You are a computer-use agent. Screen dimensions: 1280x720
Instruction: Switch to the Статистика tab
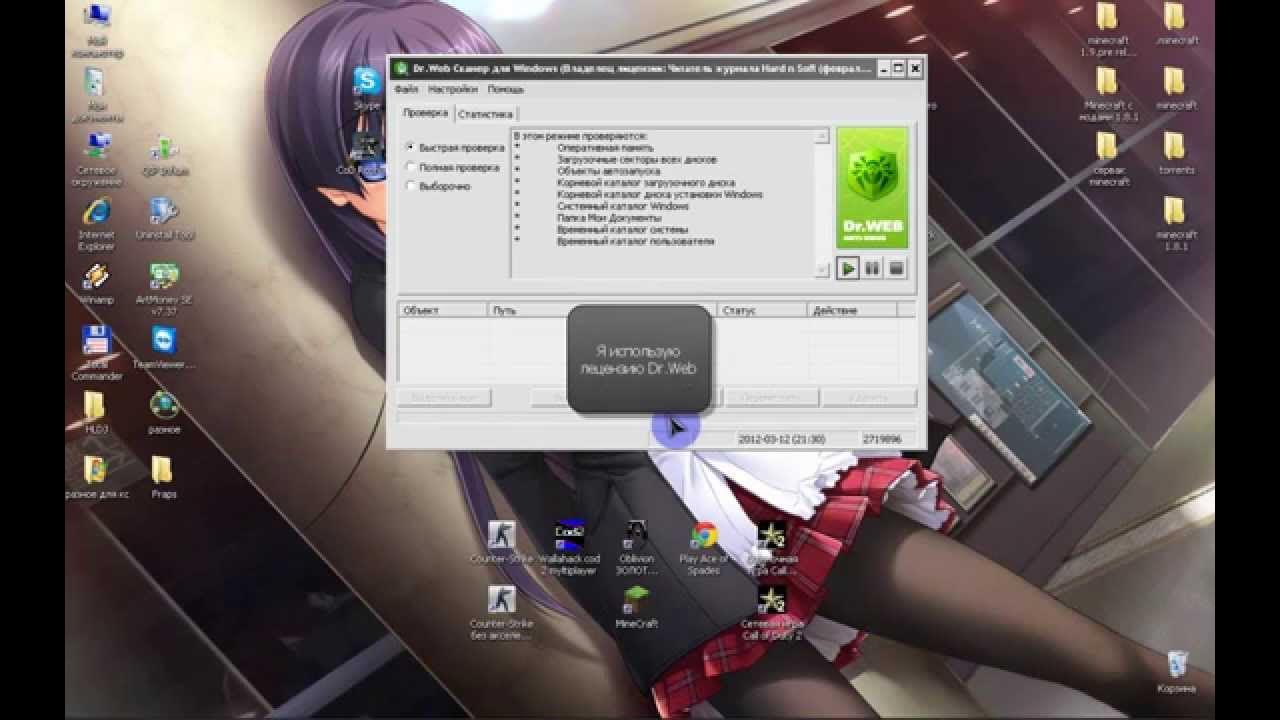(486, 114)
